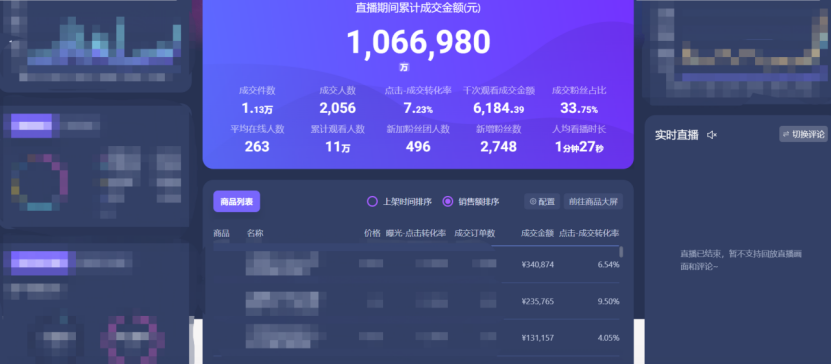Click the 7.23% click-conversion metric
831x364 pixels.
pos(418,109)
